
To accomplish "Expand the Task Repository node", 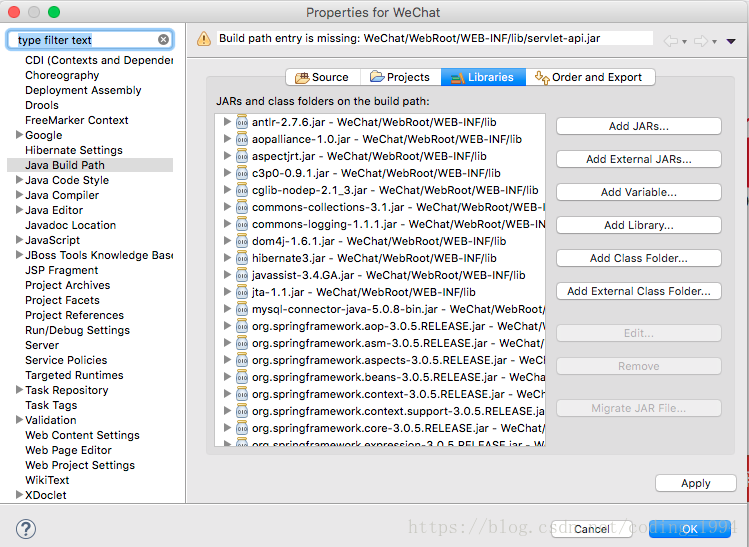I will pos(19,389).
